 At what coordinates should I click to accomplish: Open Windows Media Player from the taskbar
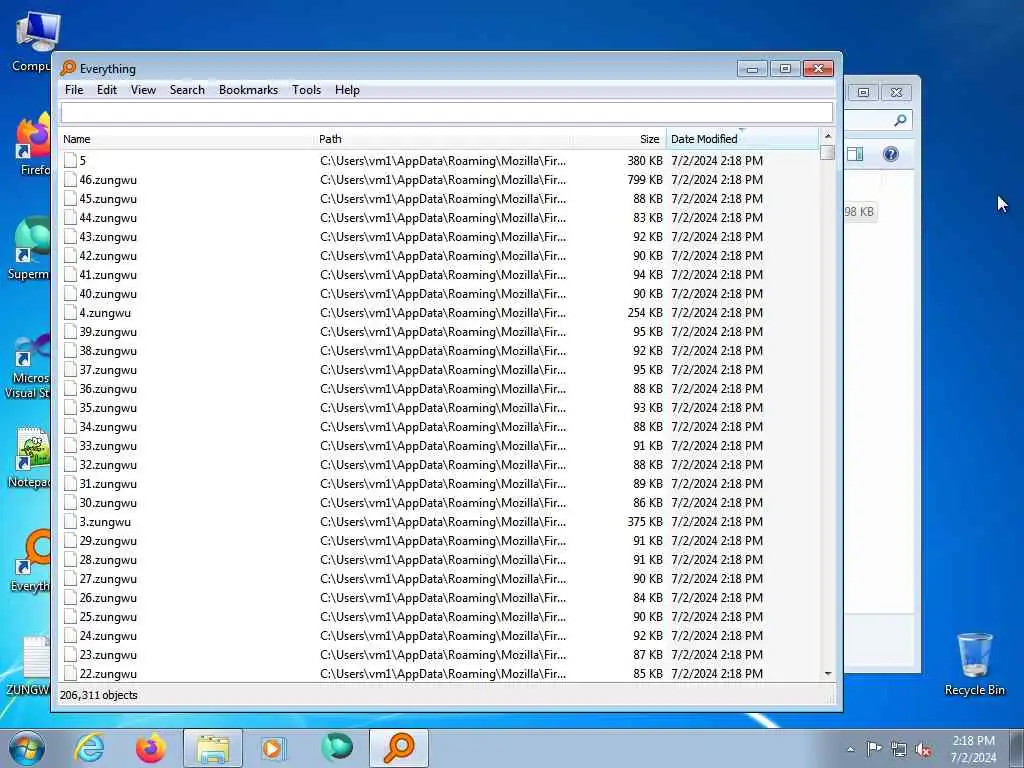point(272,748)
